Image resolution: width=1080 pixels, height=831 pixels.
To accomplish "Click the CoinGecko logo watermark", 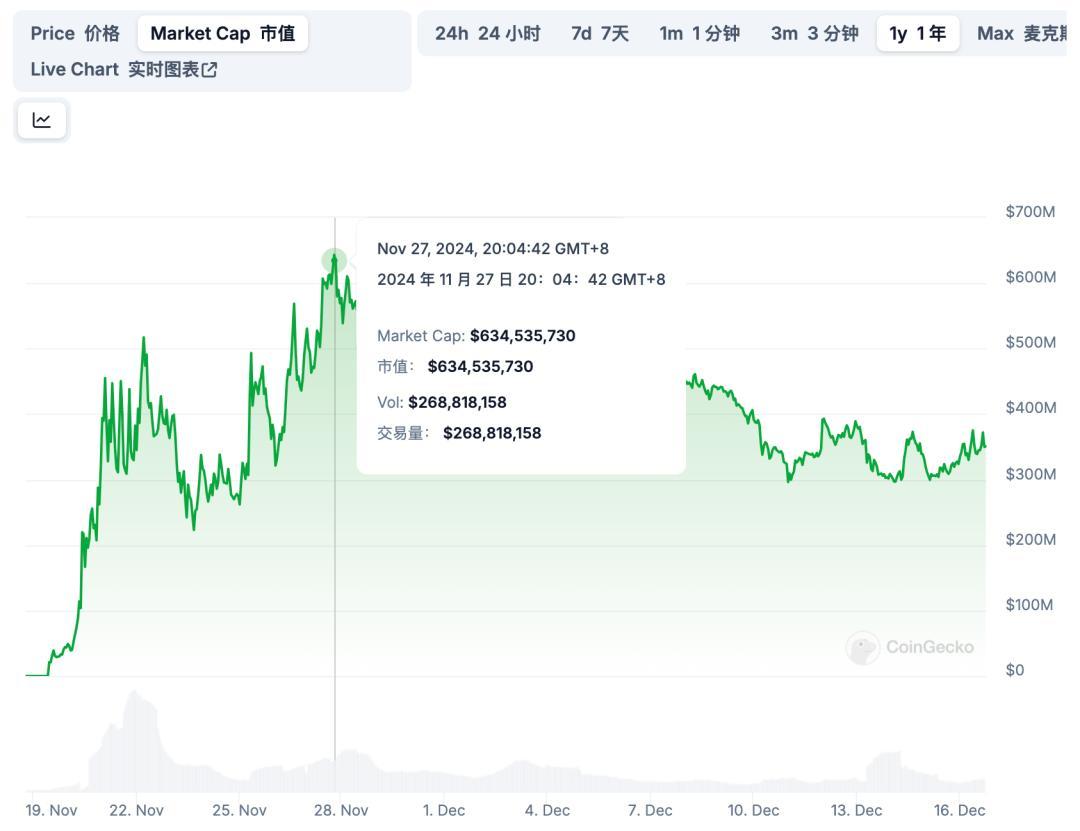I will coord(910,647).
